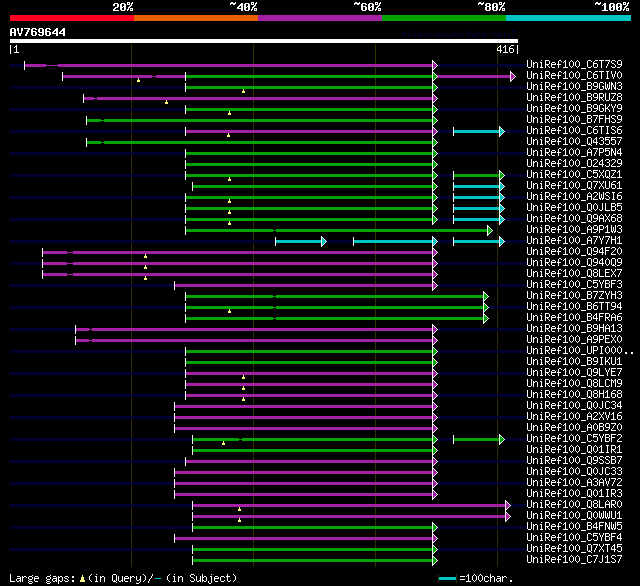Viewport: 640px width, 586px height.
Task: Select the UniRef100_B4FRA6 label
Action: click(x=574, y=317)
